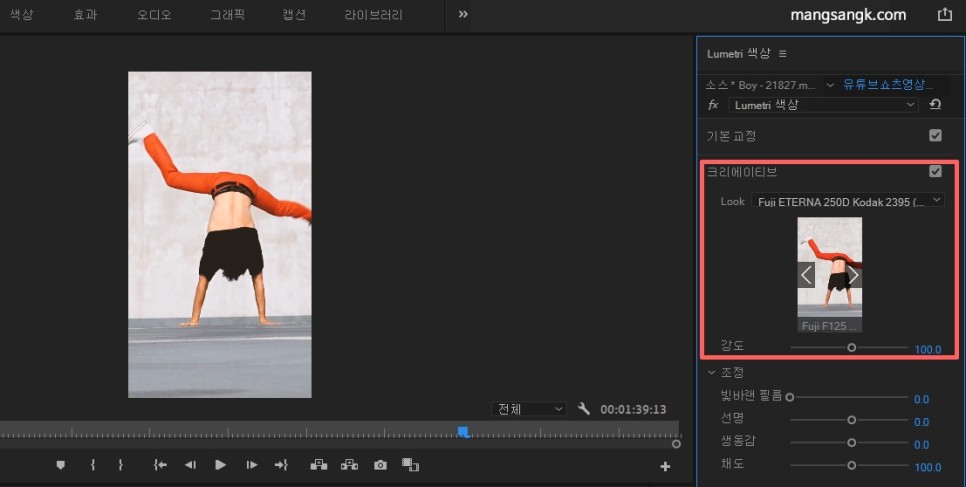Click the 기본 교정 section header

[x=731, y=136]
